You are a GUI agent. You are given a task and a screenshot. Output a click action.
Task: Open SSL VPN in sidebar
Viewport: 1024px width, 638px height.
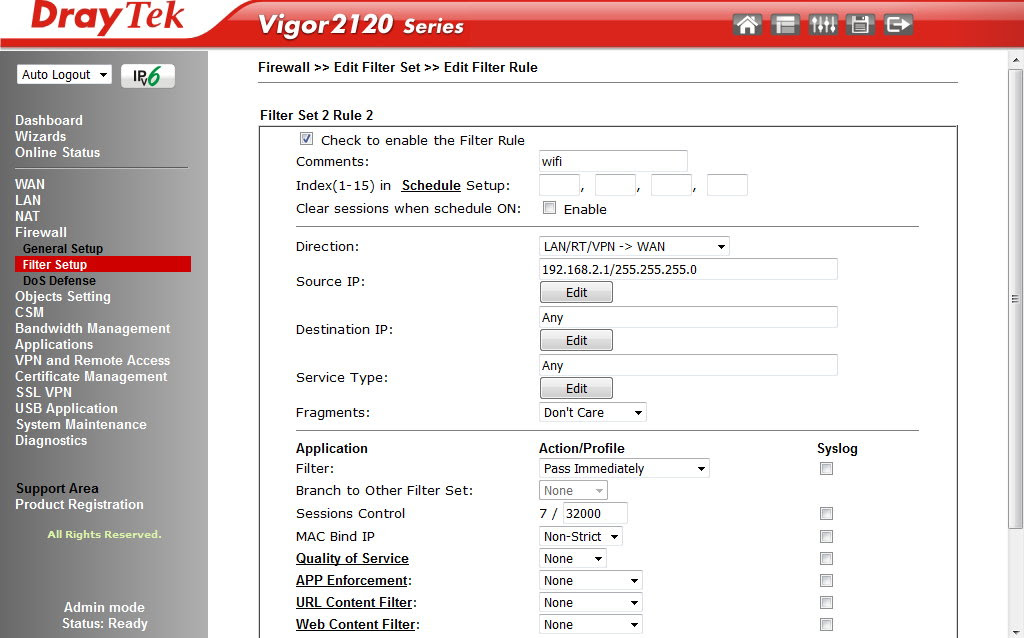click(44, 392)
